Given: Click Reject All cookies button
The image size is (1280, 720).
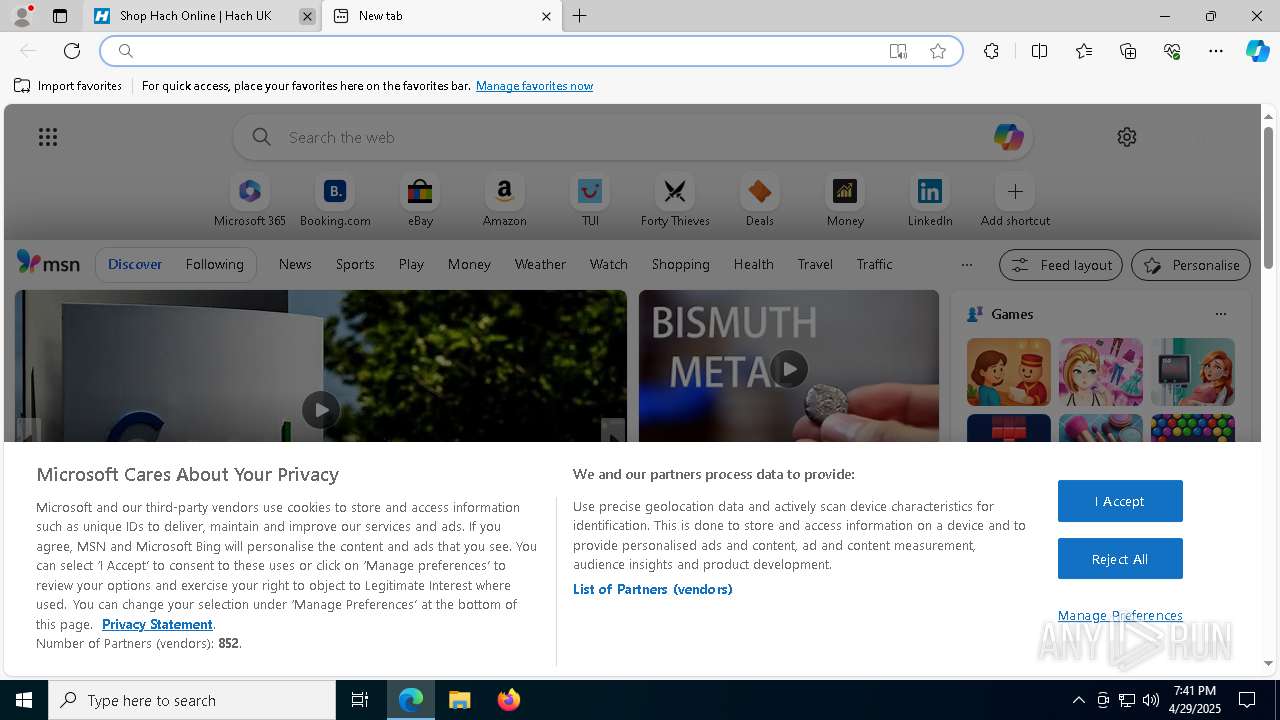Looking at the screenshot, I should click(1120, 559).
